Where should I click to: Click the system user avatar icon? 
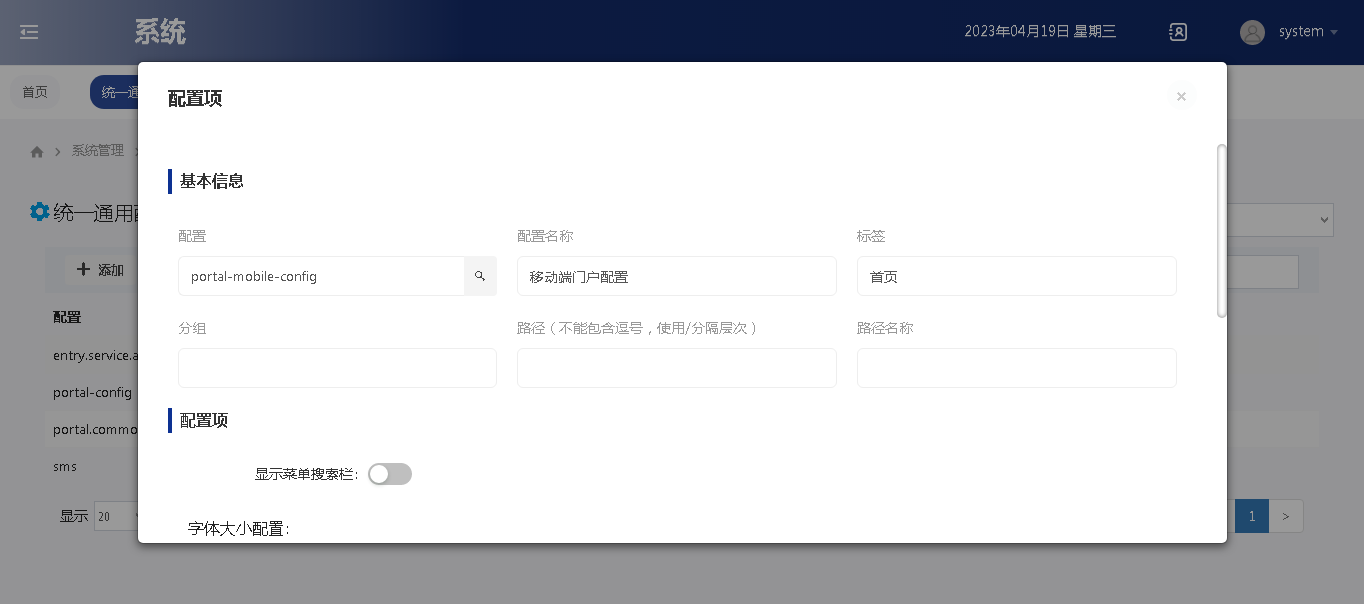point(1252,32)
